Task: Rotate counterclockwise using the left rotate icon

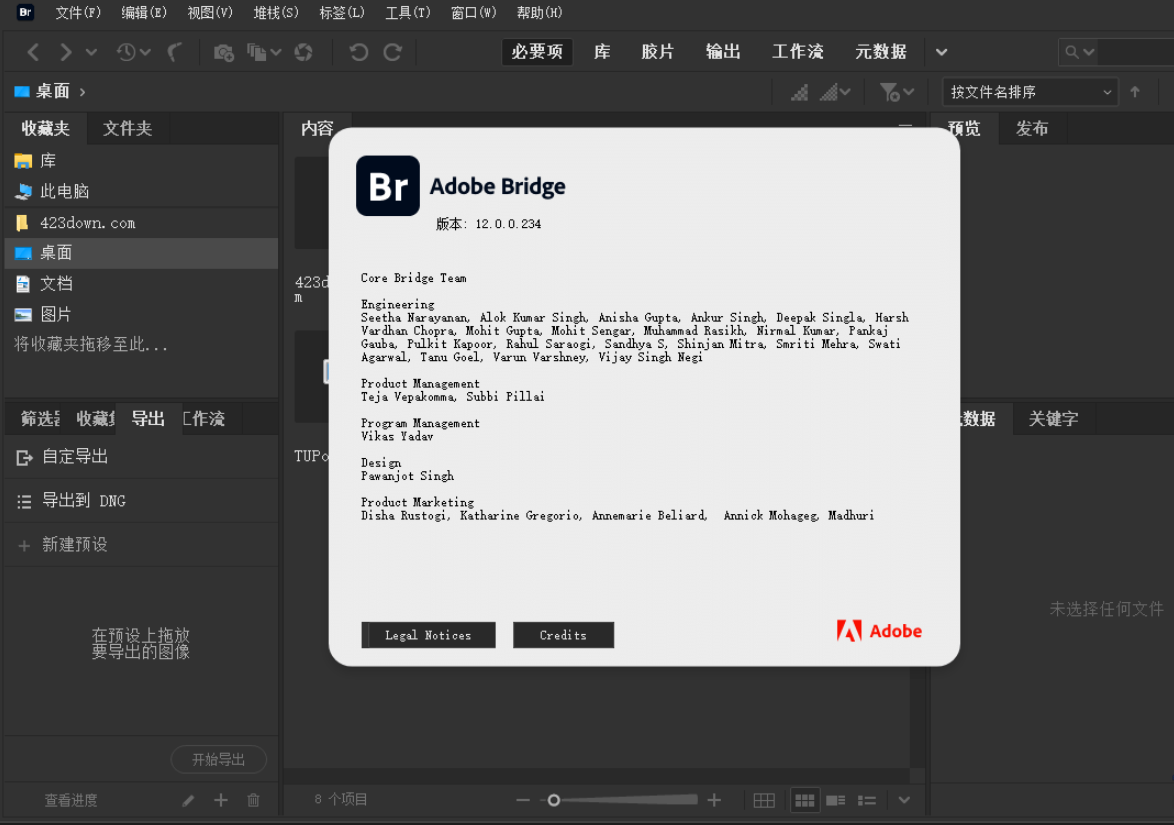Action: [359, 51]
